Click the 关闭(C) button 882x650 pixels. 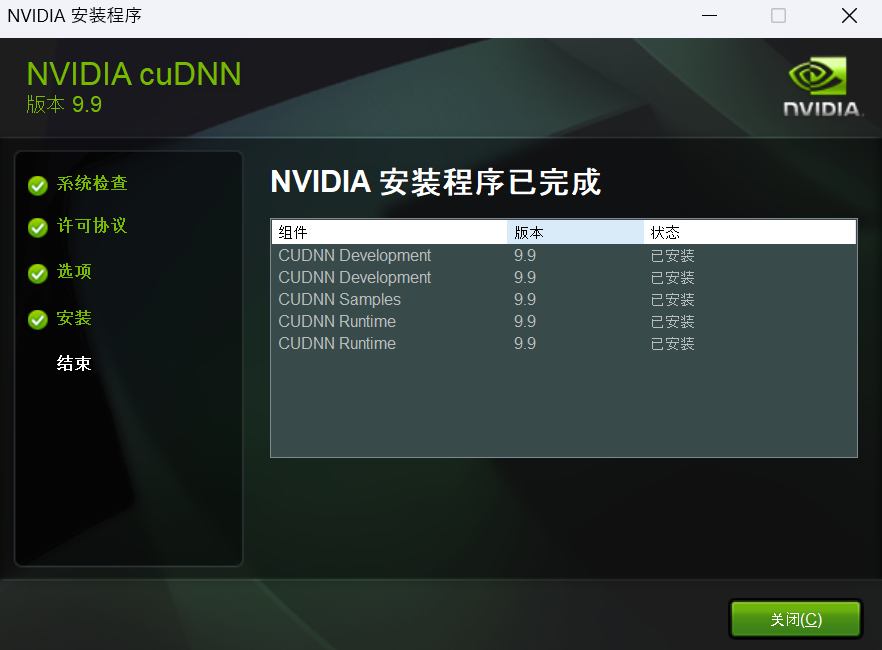(795, 619)
